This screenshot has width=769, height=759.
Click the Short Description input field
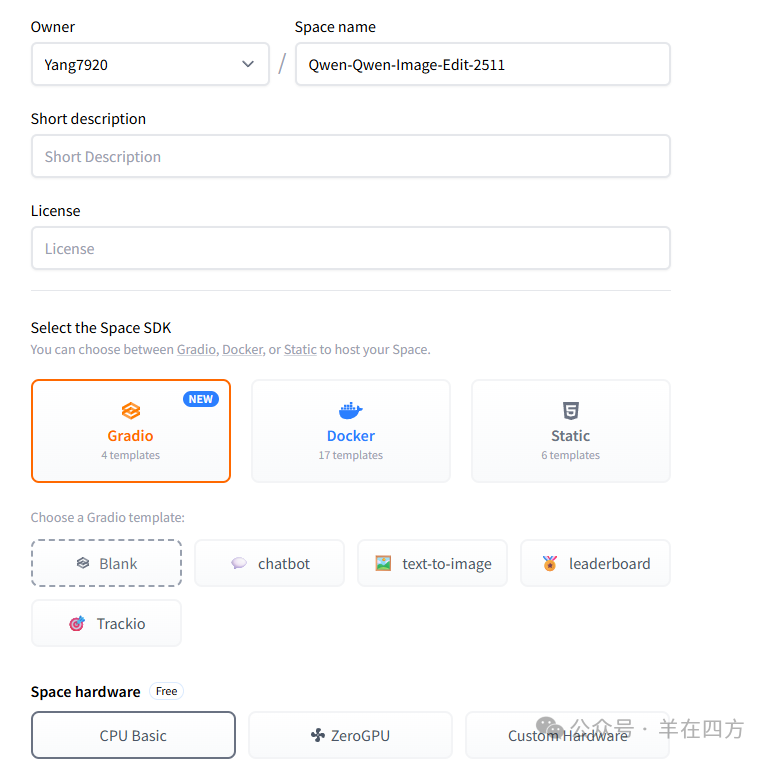(x=350, y=156)
